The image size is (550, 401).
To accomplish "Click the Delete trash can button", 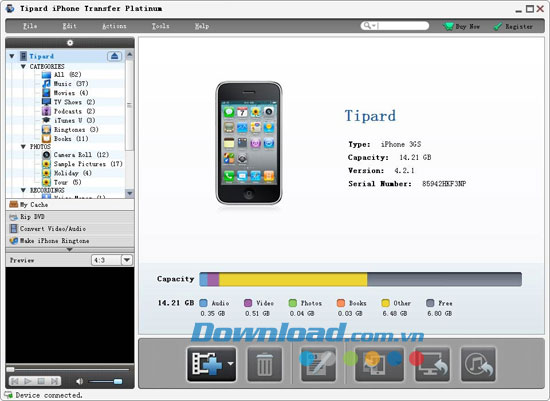I will 264,364.
